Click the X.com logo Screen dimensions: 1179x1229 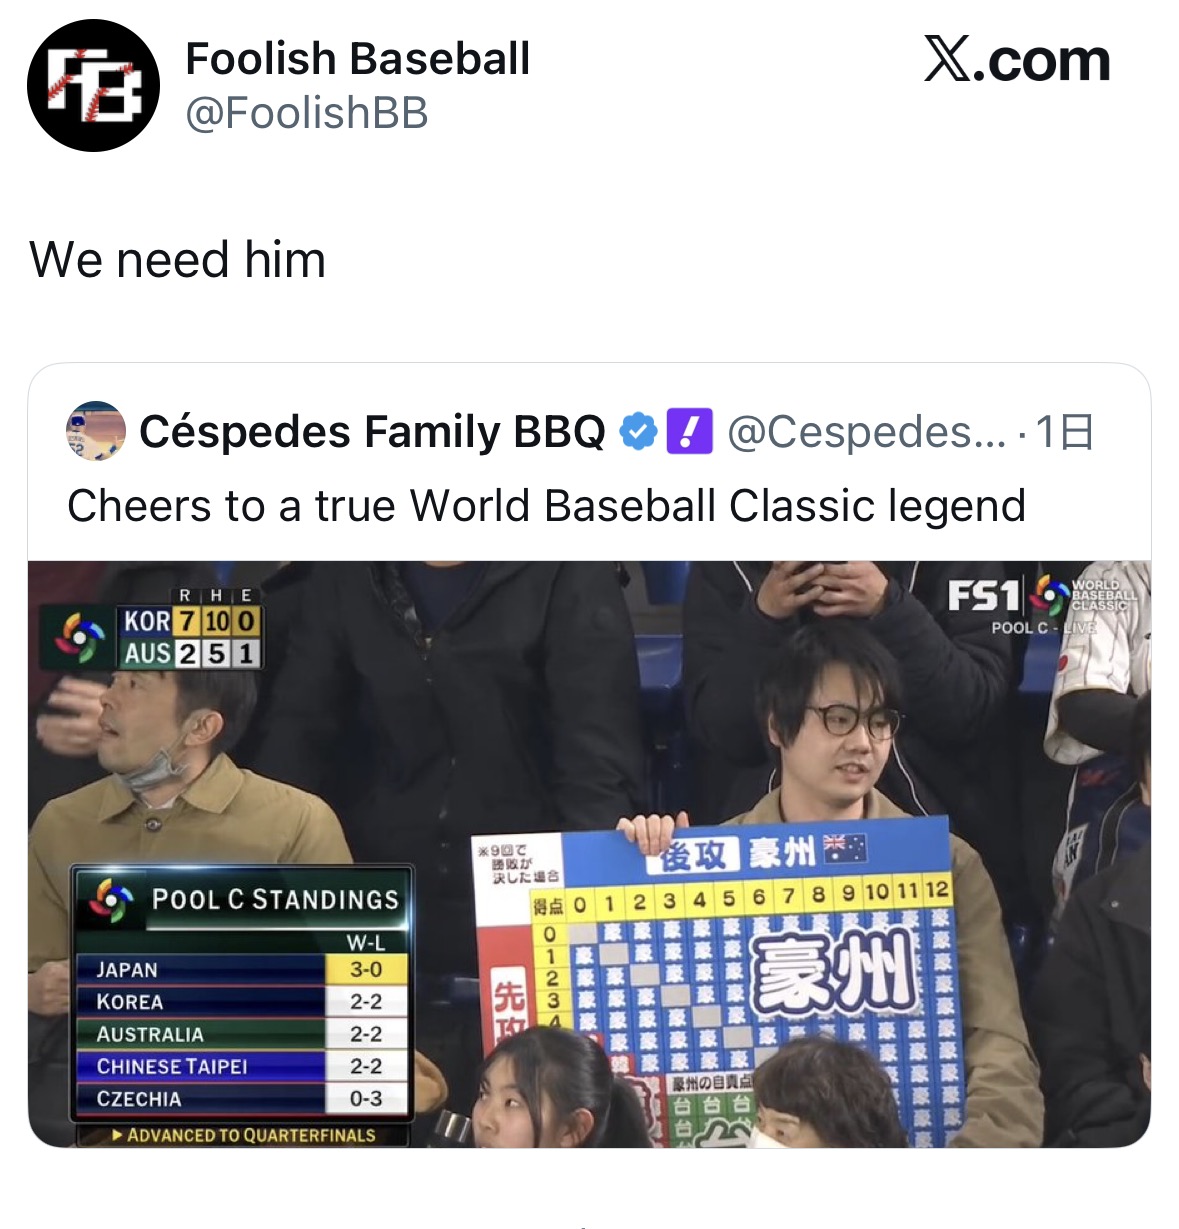tap(1017, 60)
